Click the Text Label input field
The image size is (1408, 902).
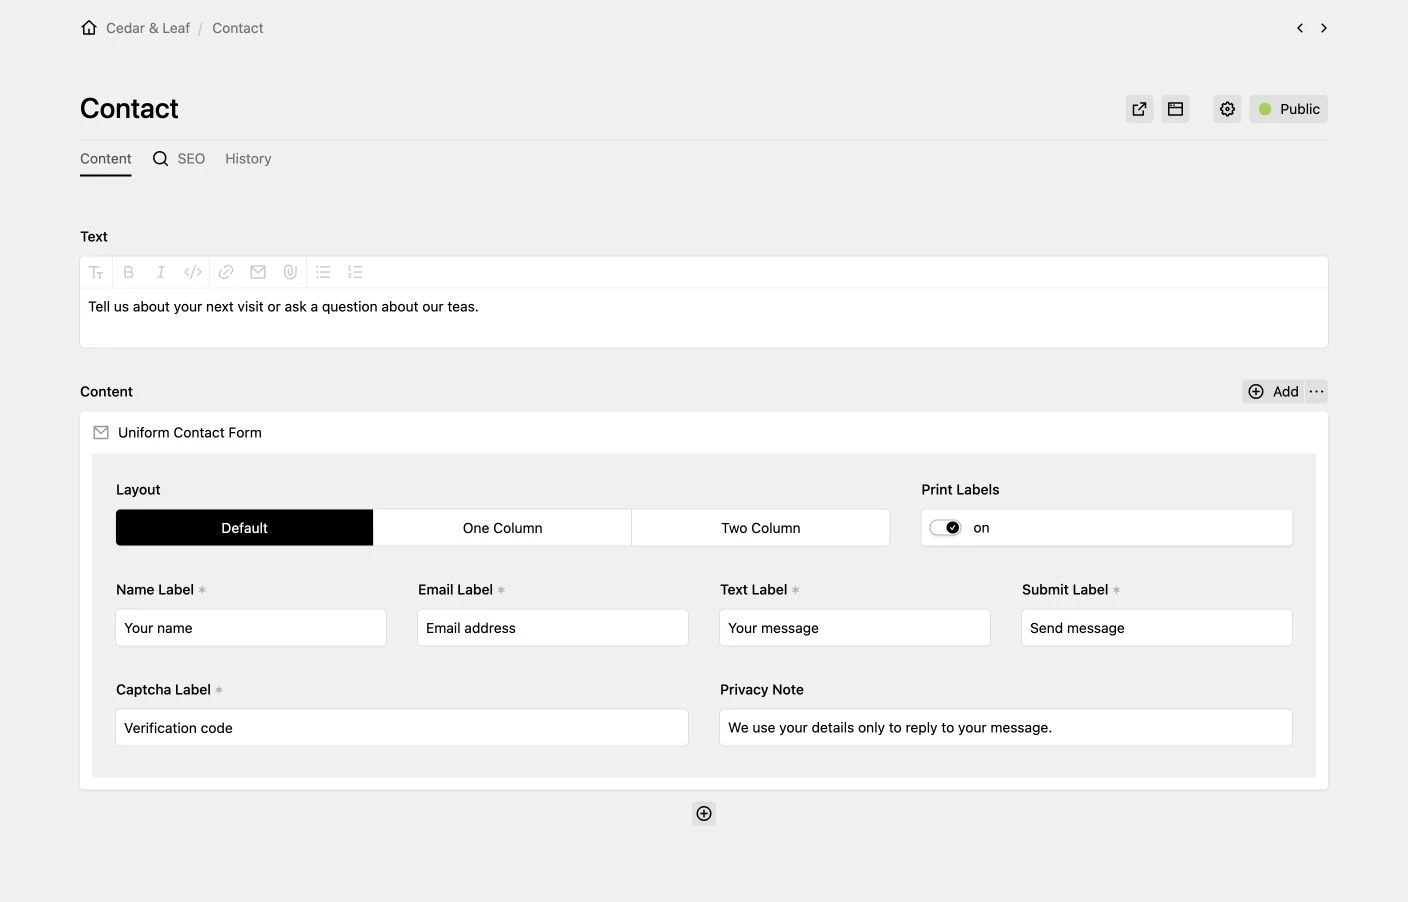855,628
